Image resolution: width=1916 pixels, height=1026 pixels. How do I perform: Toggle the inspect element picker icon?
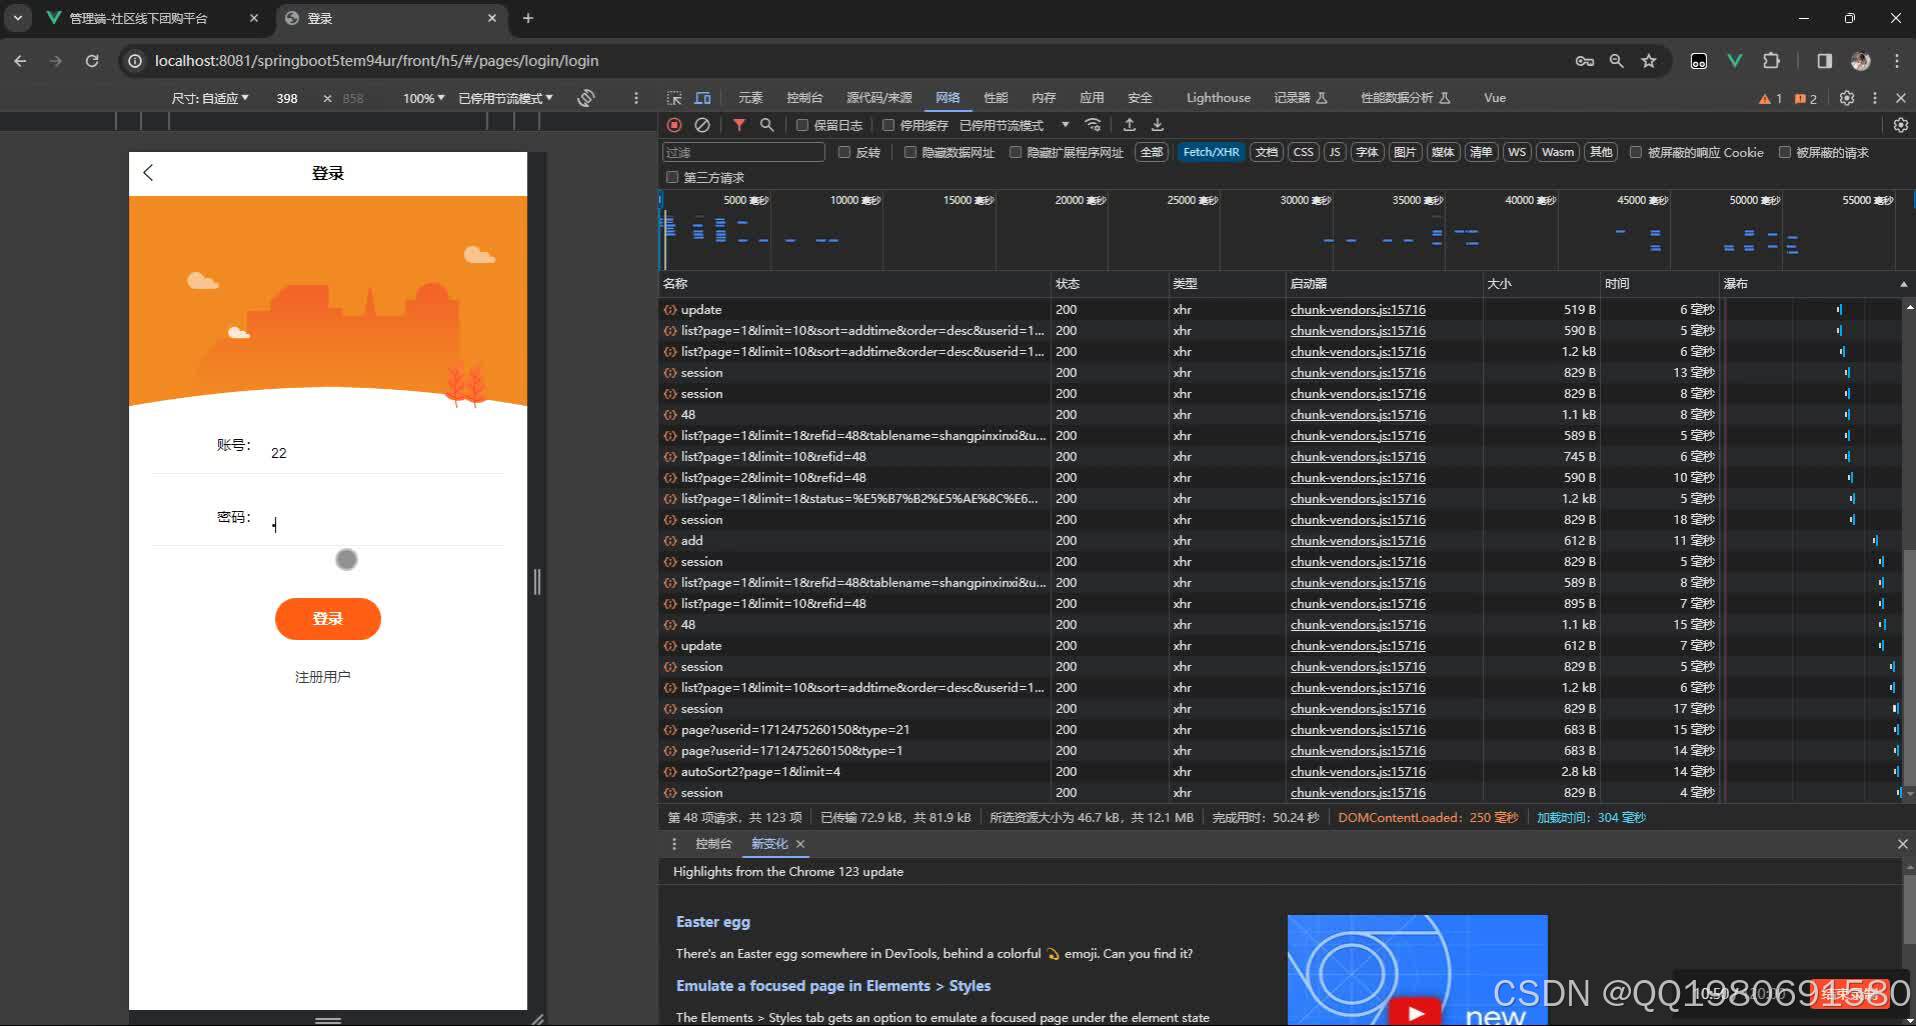pos(674,98)
